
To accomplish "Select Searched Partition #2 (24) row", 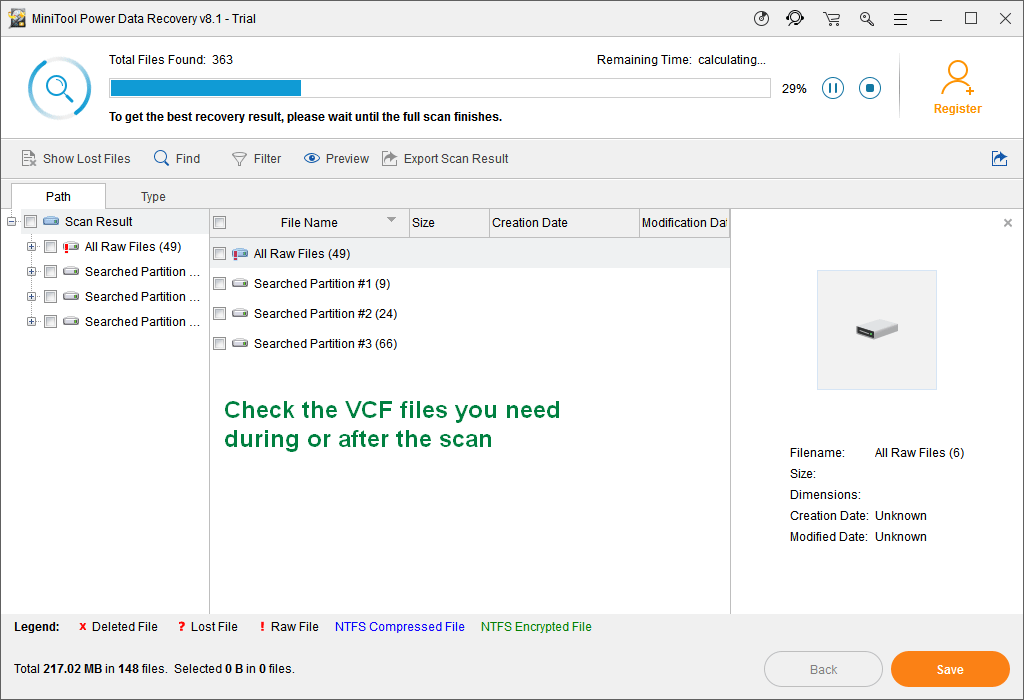I will [470, 313].
